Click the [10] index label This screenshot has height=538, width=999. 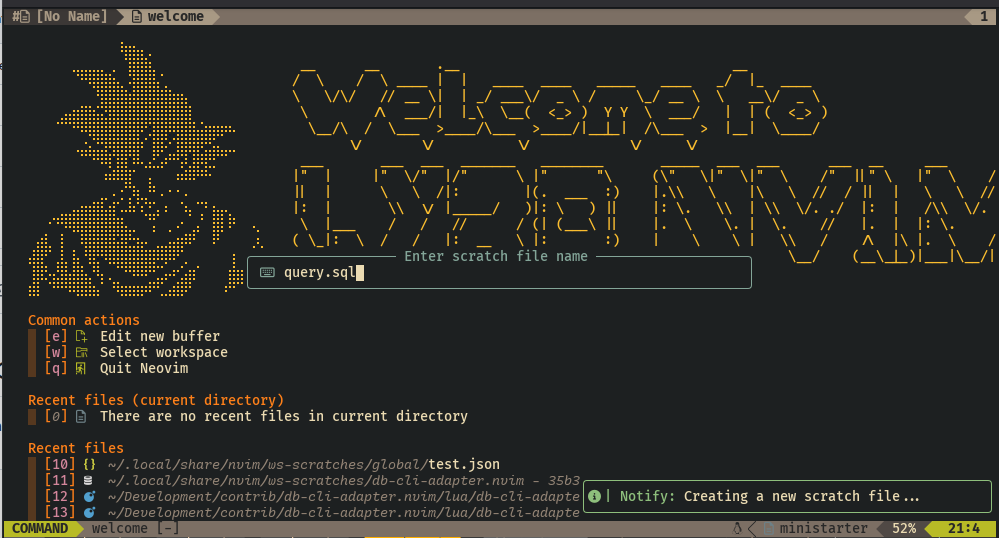coord(59,464)
